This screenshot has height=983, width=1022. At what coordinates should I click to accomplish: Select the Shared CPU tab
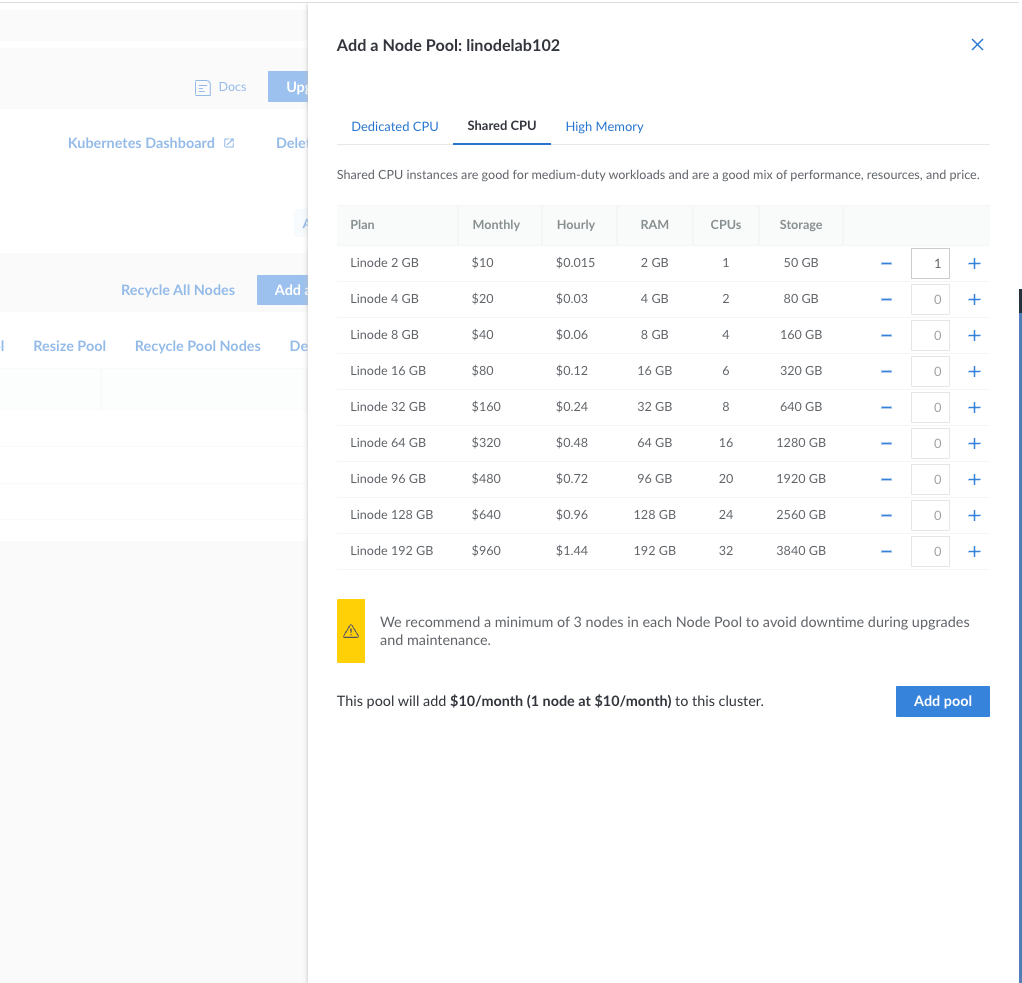502,125
